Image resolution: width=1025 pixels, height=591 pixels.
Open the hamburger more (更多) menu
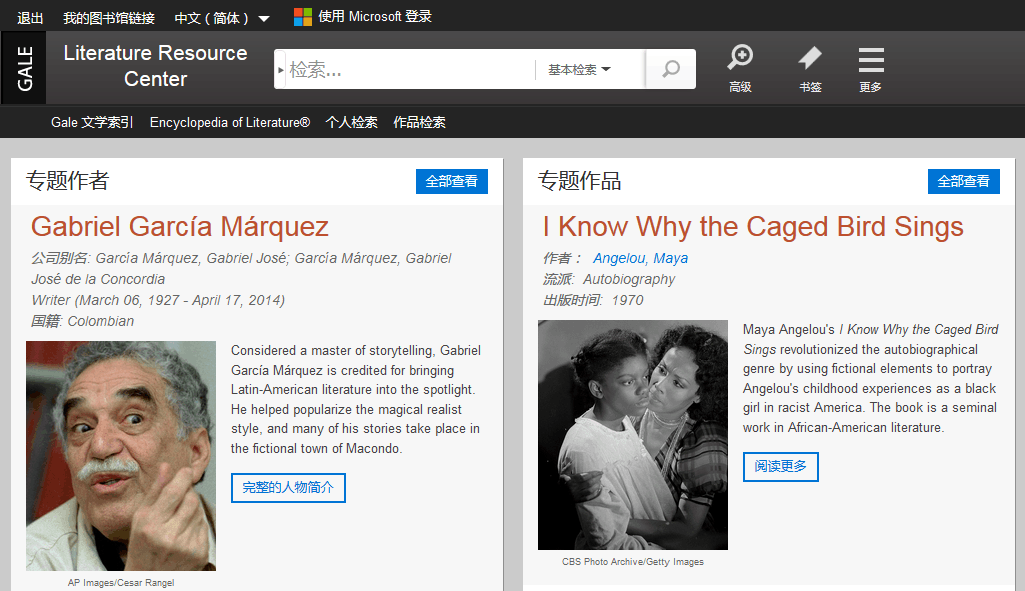pyautogui.click(x=871, y=68)
